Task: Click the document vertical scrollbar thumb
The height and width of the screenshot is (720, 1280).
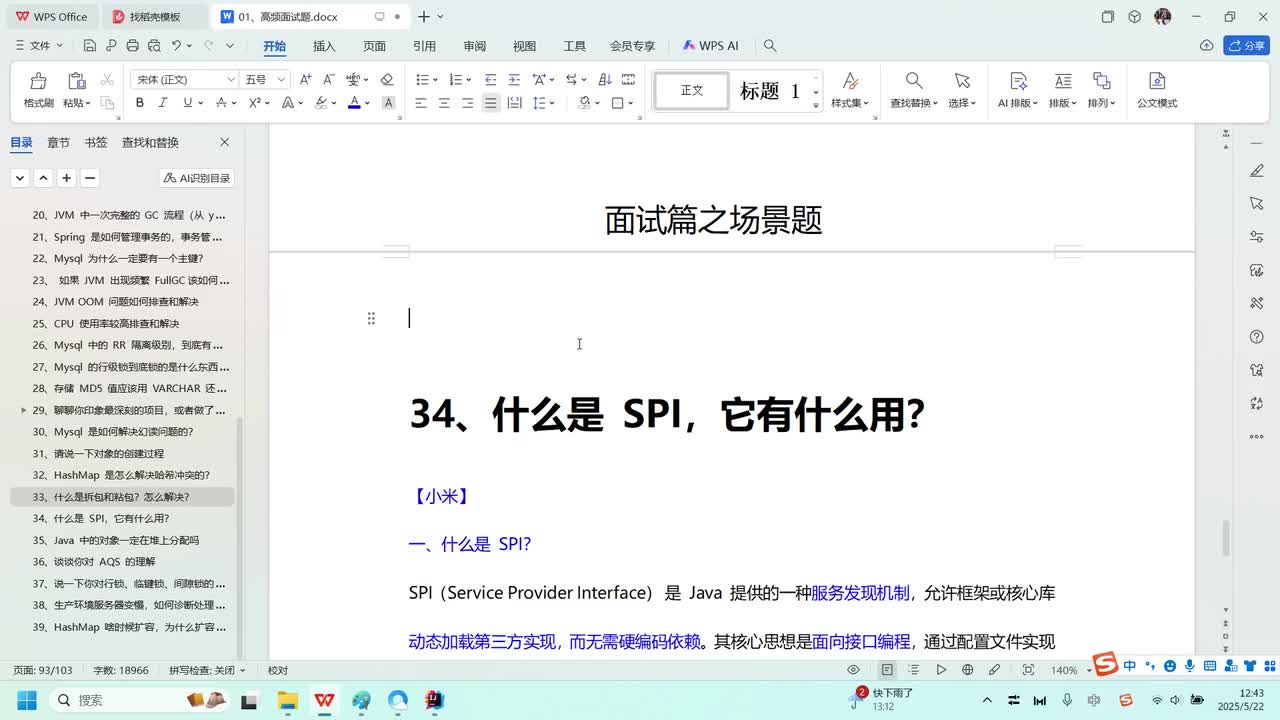Action: pyautogui.click(x=1226, y=538)
